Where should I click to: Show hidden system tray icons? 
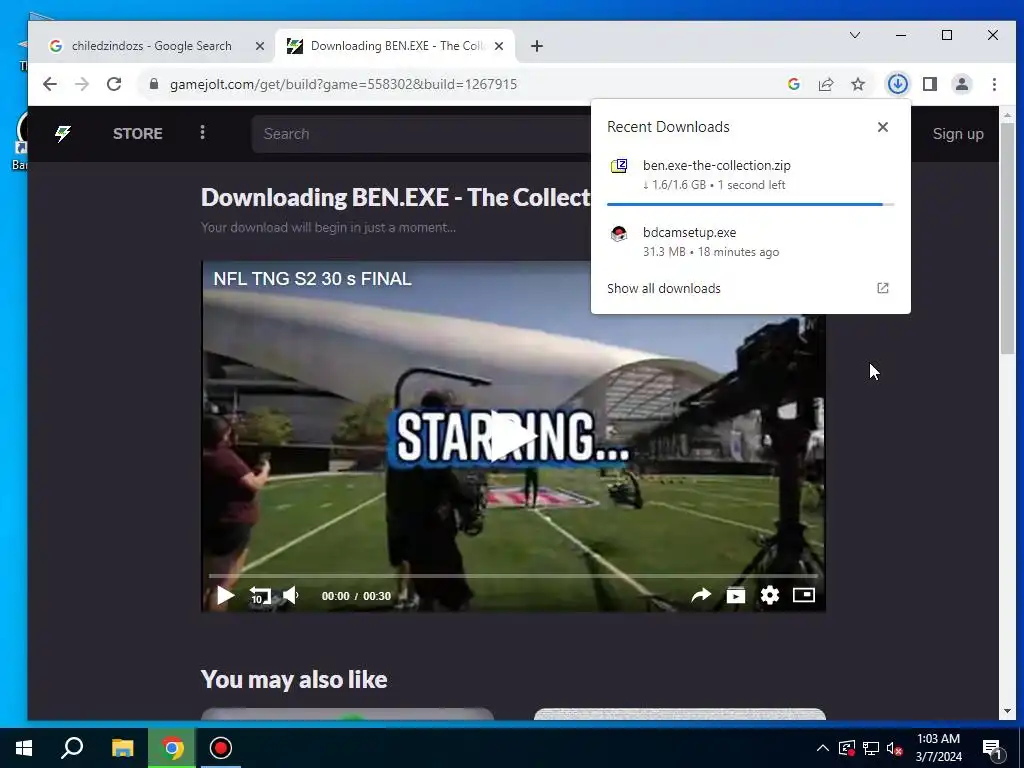pyautogui.click(x=822, y=748)
